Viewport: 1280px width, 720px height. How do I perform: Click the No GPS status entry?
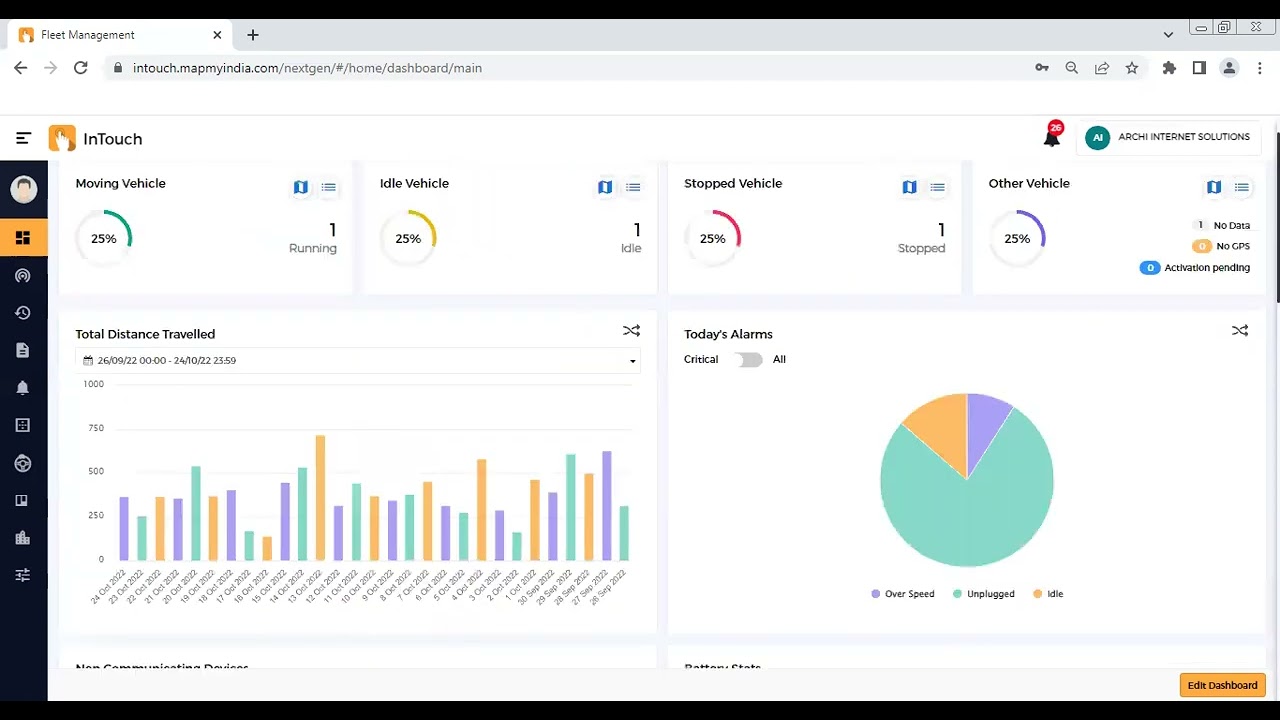pos(1221,246)
